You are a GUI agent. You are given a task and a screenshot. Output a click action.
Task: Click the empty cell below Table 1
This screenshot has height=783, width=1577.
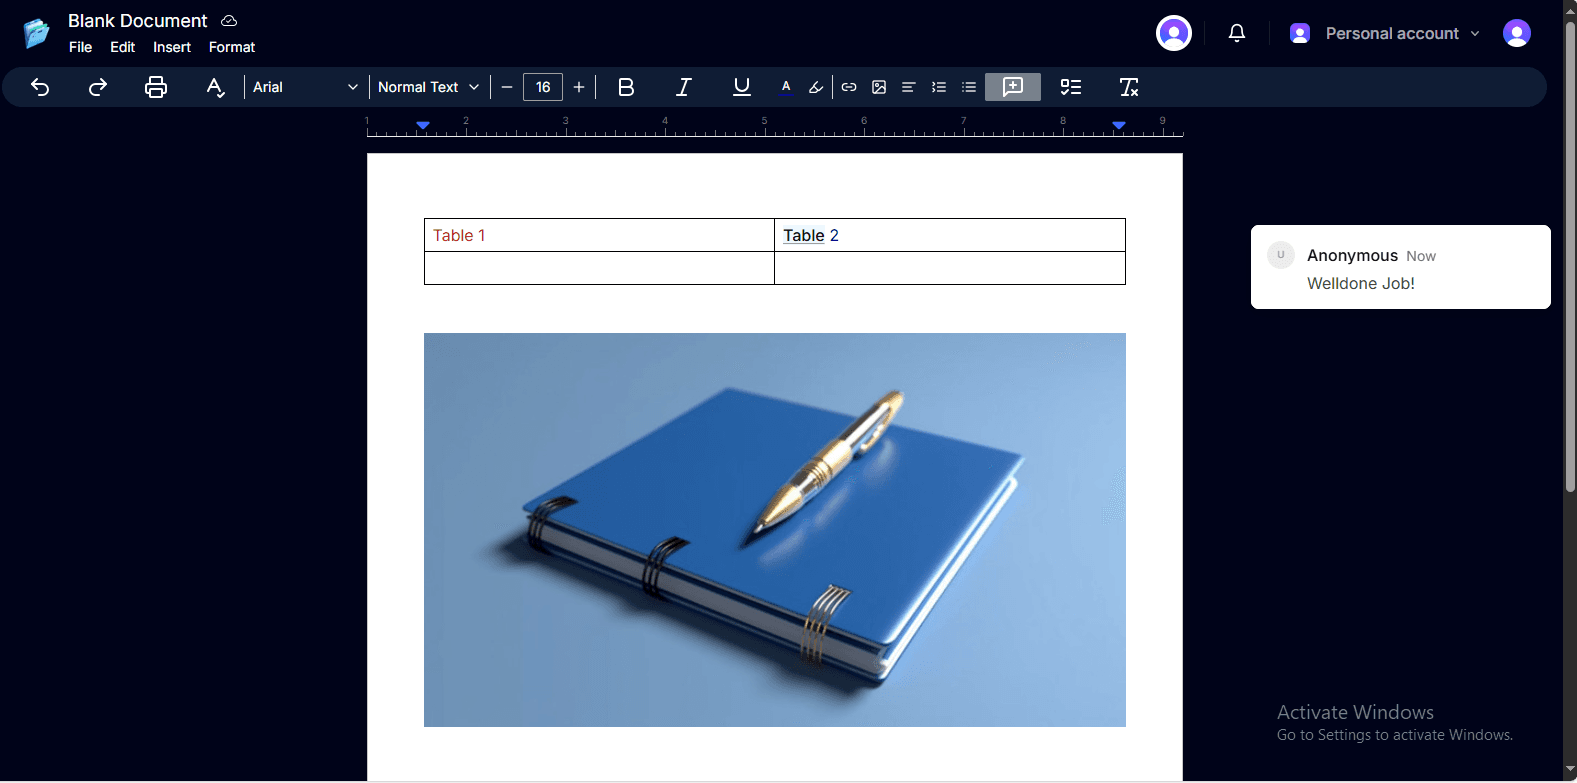(599, 268)
